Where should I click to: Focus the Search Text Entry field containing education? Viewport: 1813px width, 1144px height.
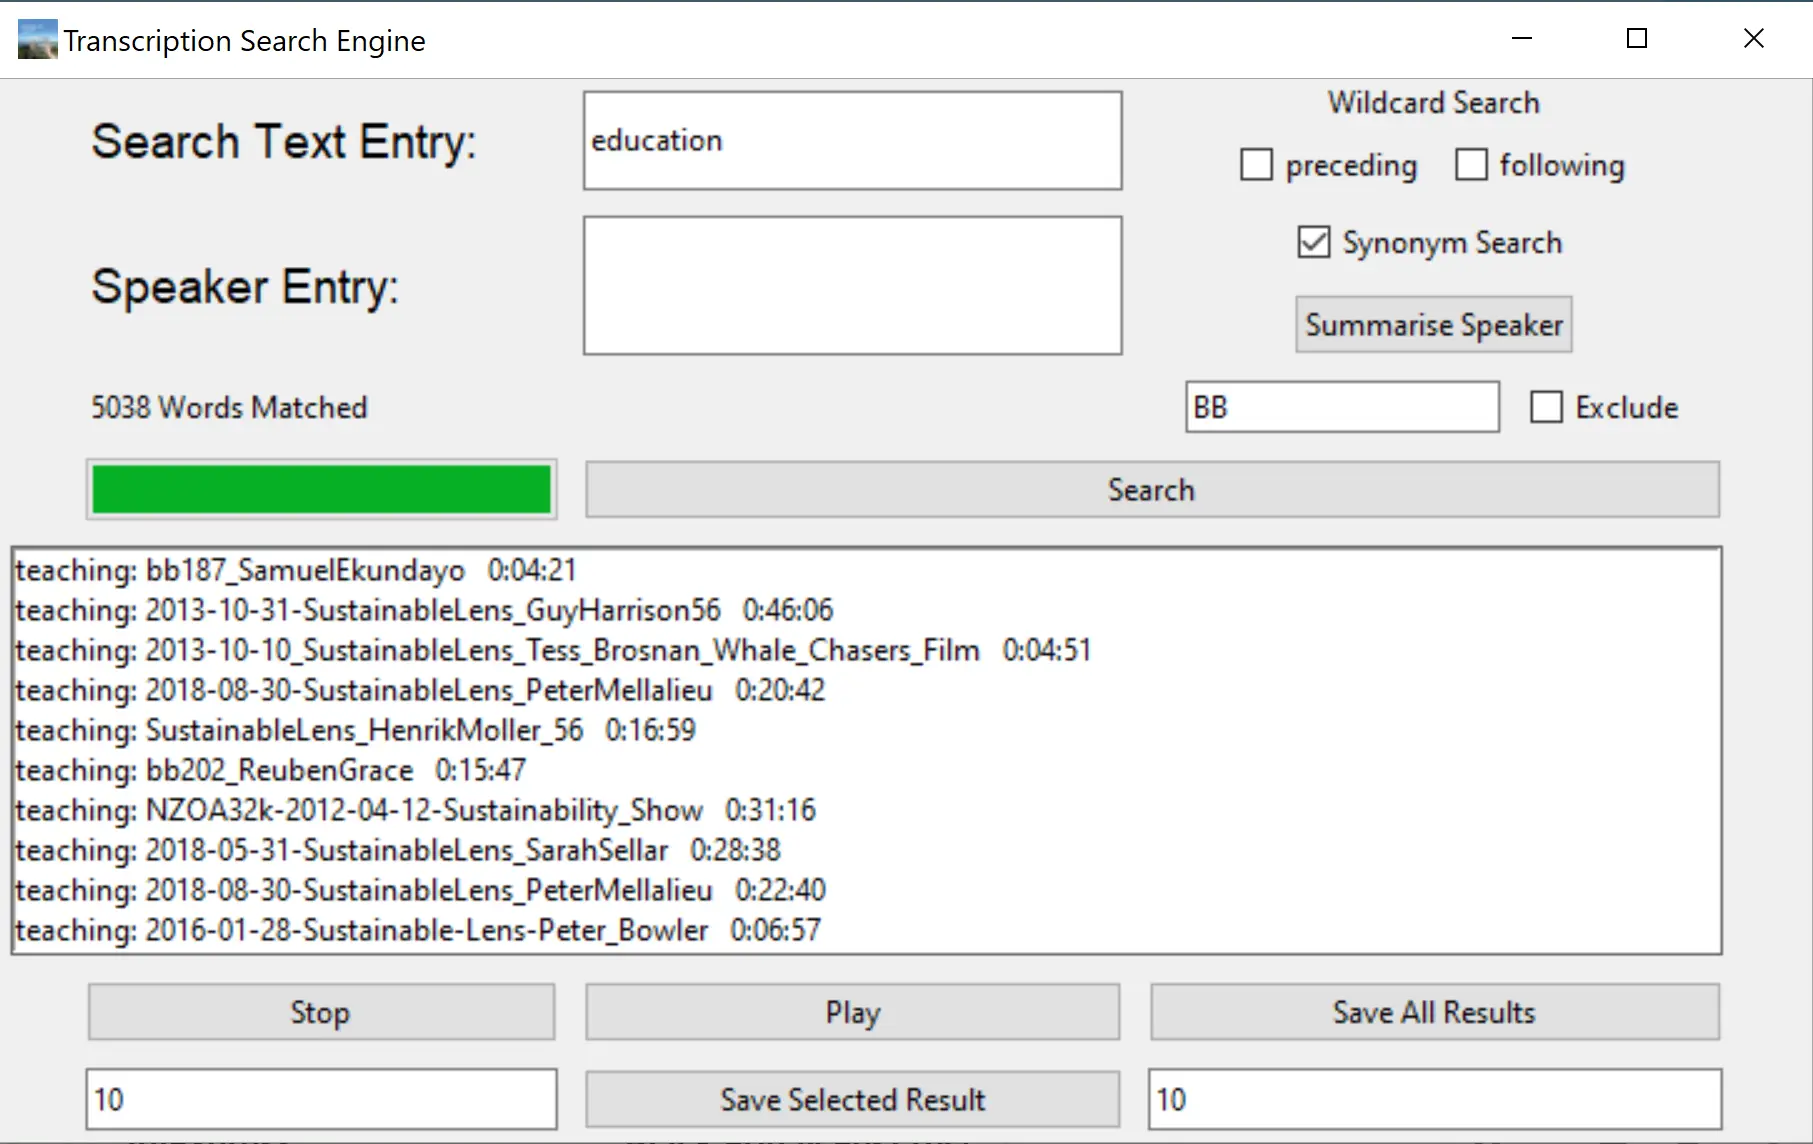click(x=852, y=141)
